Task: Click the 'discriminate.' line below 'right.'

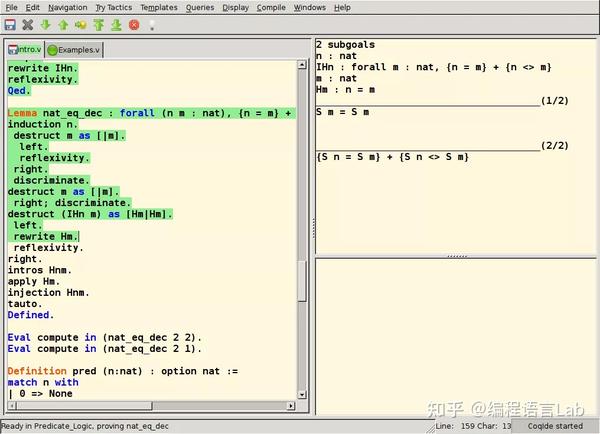Action: click(x=51, y=180)
